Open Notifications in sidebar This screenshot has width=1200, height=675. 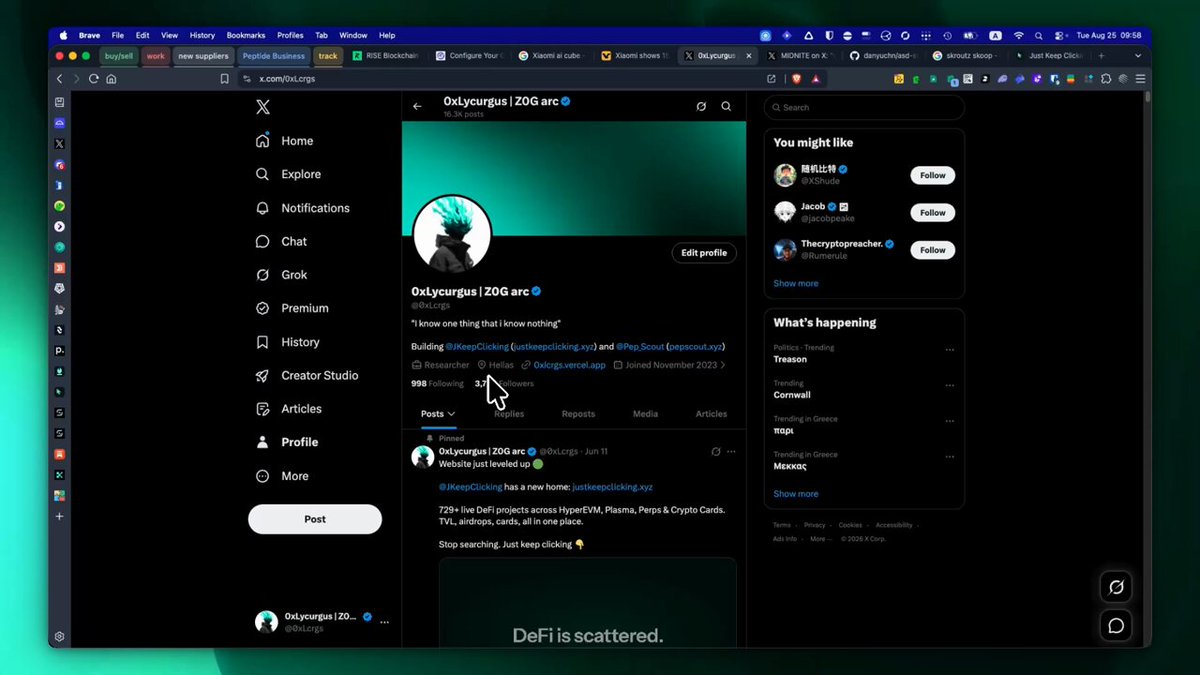[302, 208]
